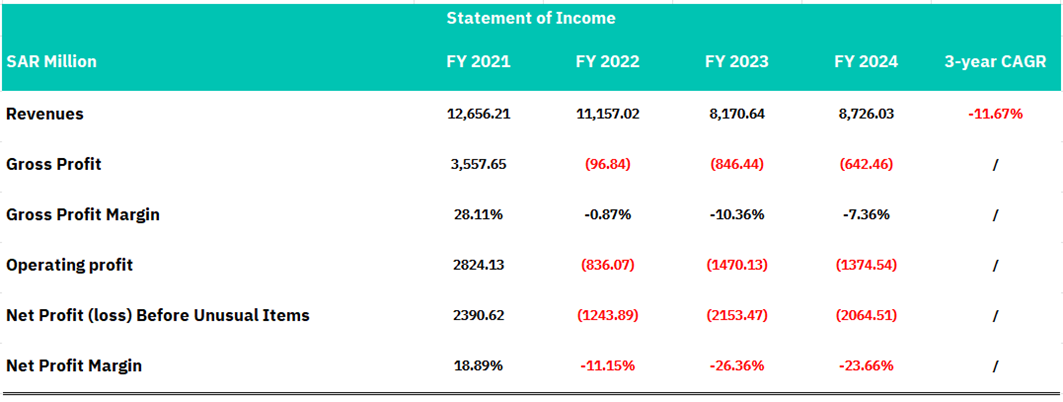Select the FY 2024 net loss (2064.51)
This screenshot has width=1063, height=402.
[x=866, y=315]
